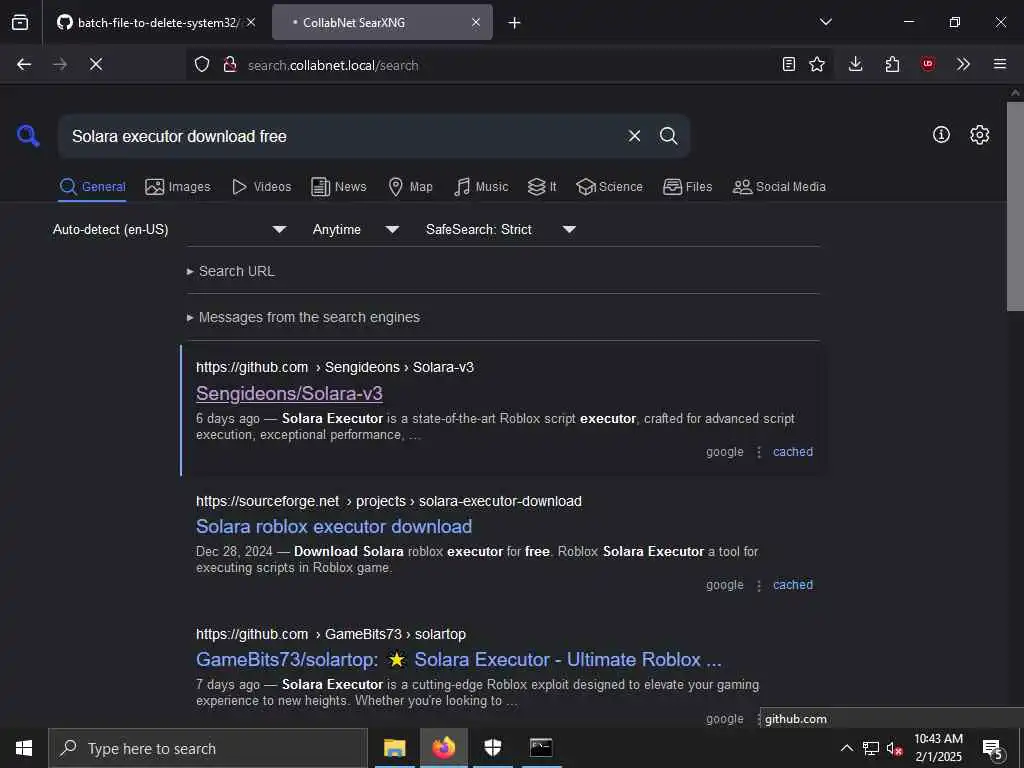
Task: Select the General search category
Action: 92,187
